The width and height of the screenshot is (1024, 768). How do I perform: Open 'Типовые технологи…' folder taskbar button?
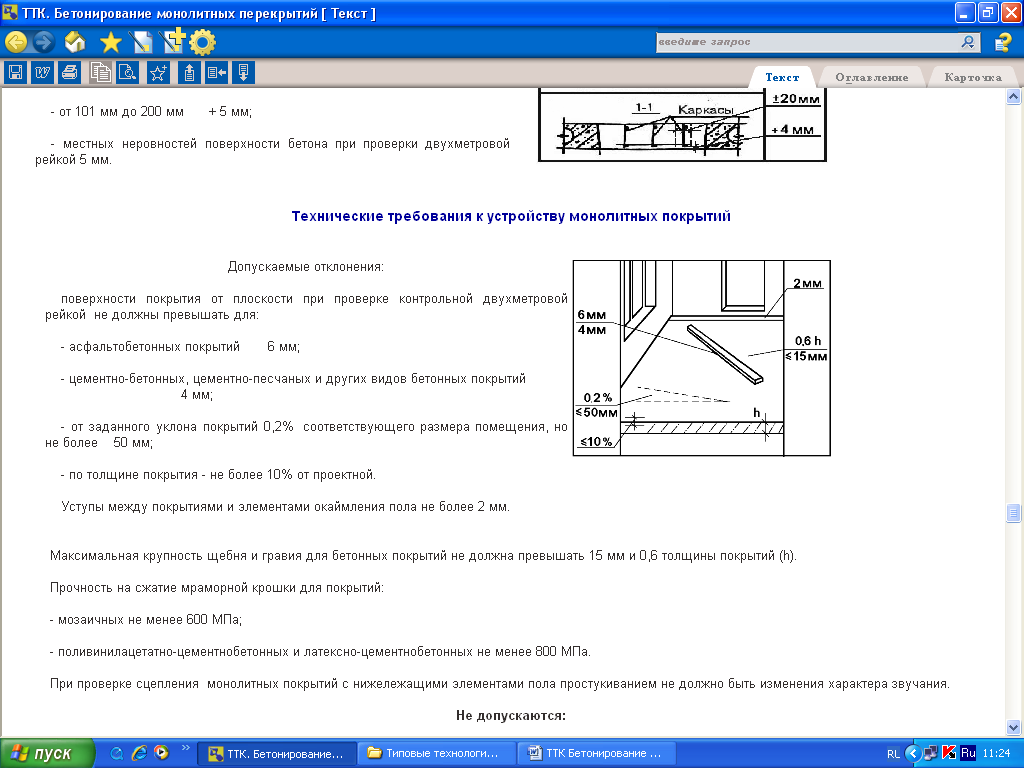click(x=436, y=754)
